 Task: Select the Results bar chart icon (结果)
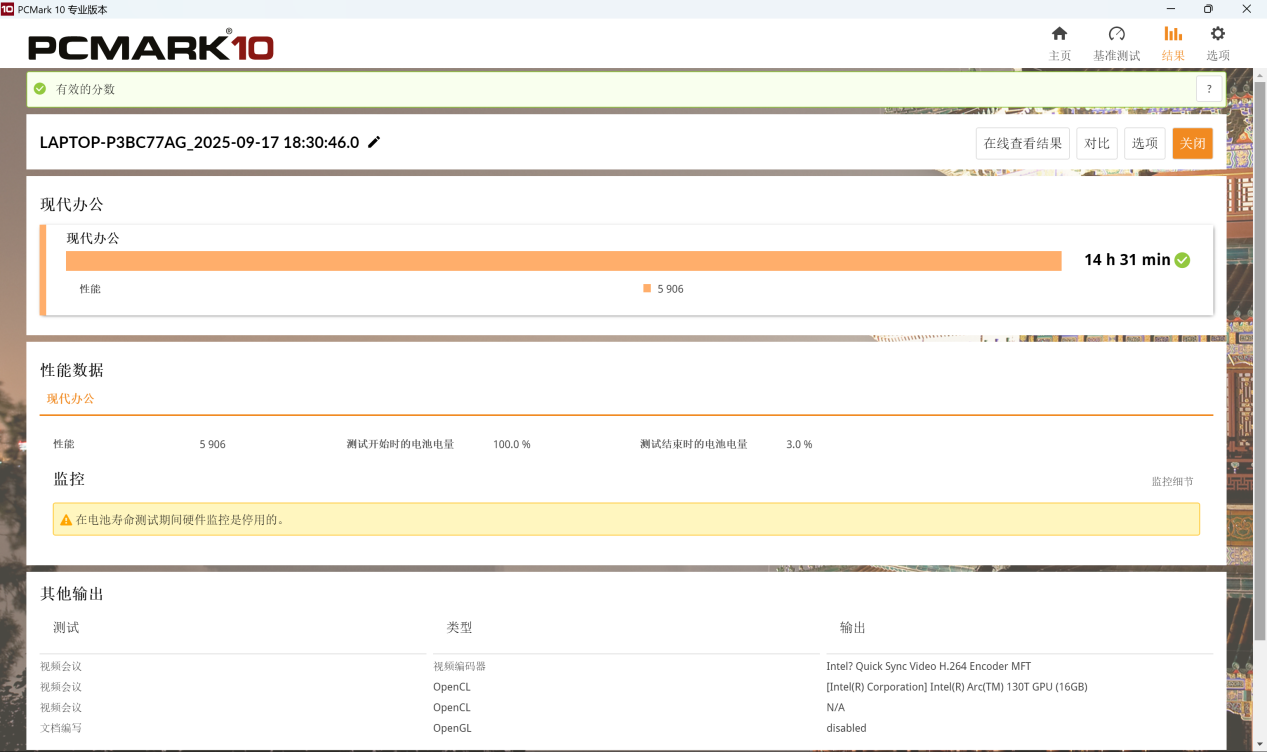pos(1173,35)
